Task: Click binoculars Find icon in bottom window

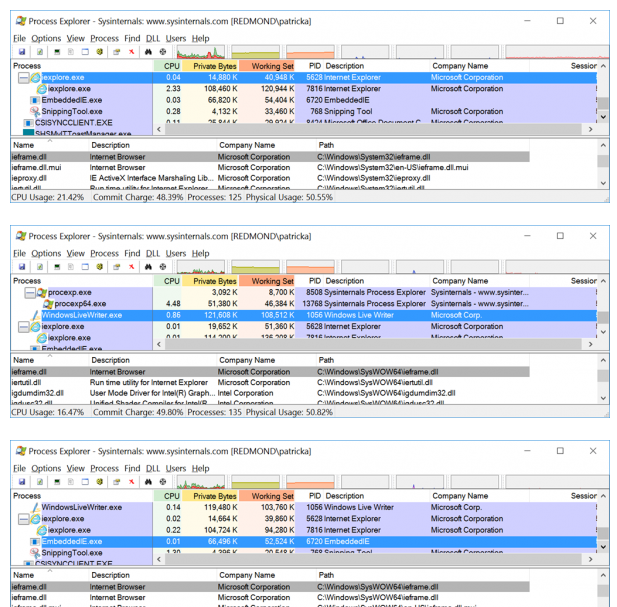Action: point(148,482)
